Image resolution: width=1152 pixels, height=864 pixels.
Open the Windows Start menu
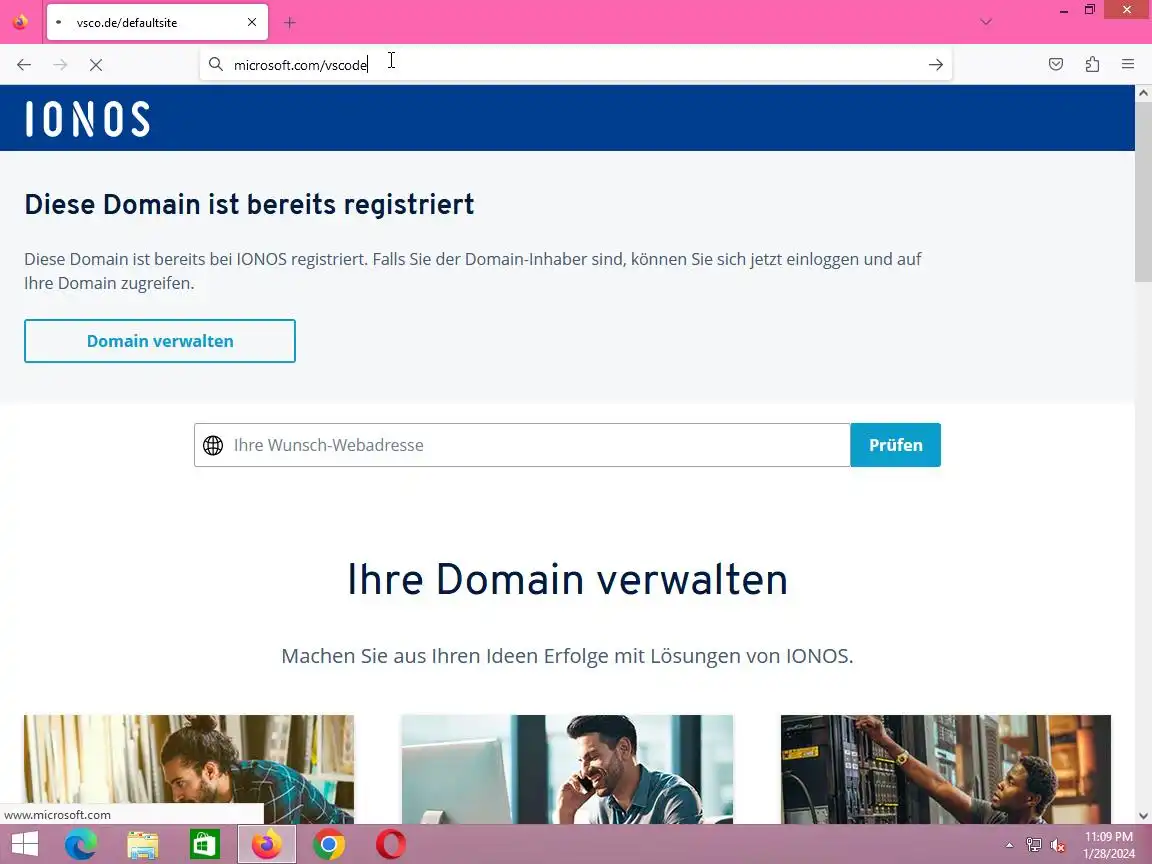click(x=24, y=844)
